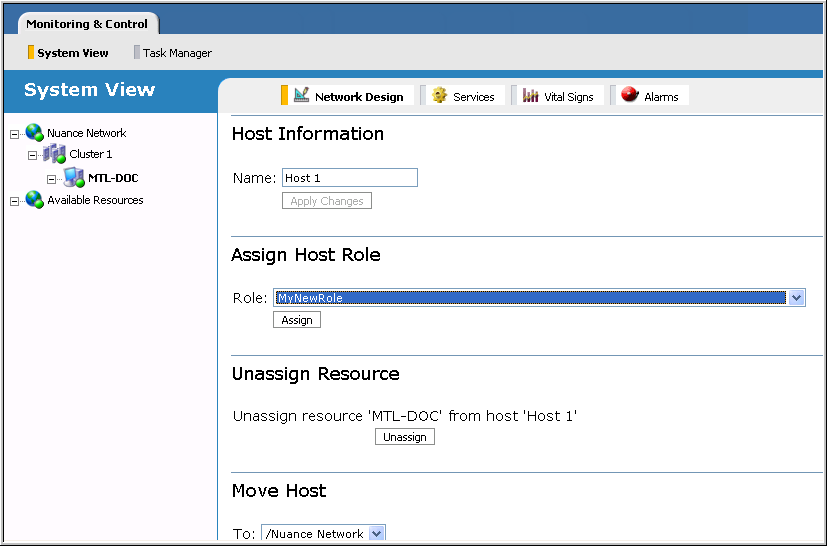827x546 pixels.
Task: Click the Host Name input field
Action: pyautogui.click(x=350, y=178)
